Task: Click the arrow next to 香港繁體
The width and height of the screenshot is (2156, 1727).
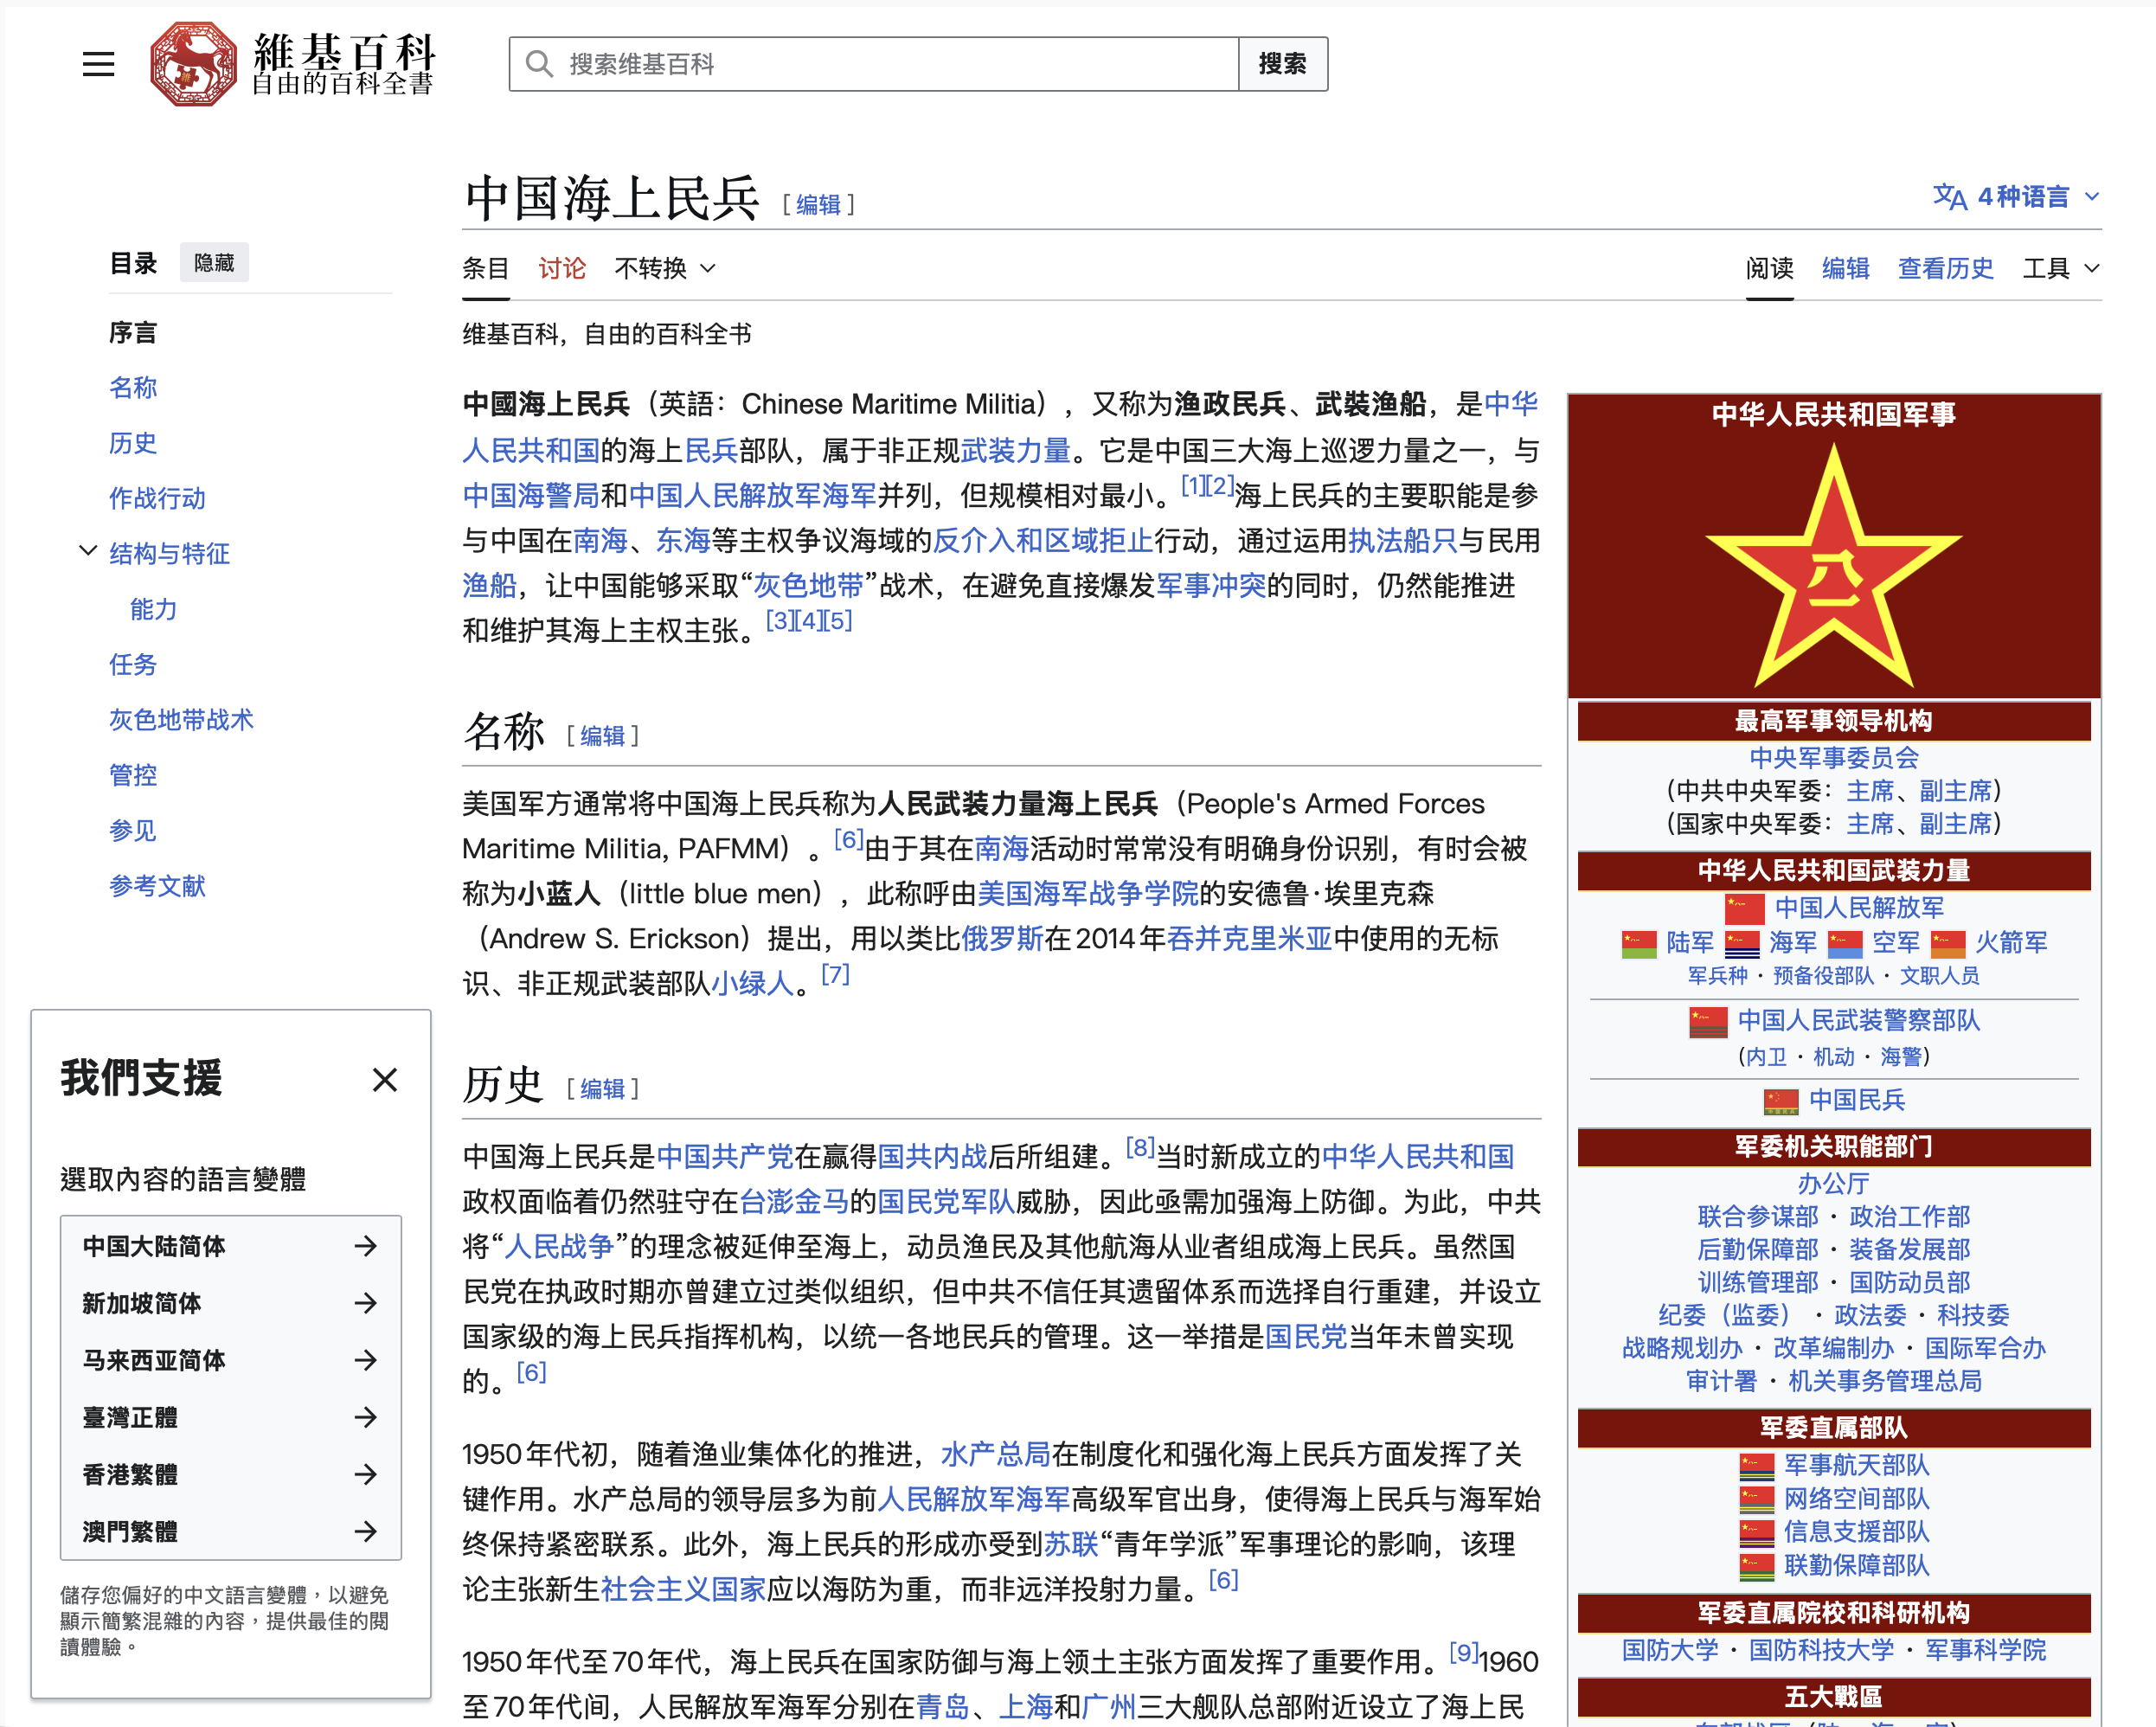Action: pos(366,1474)
